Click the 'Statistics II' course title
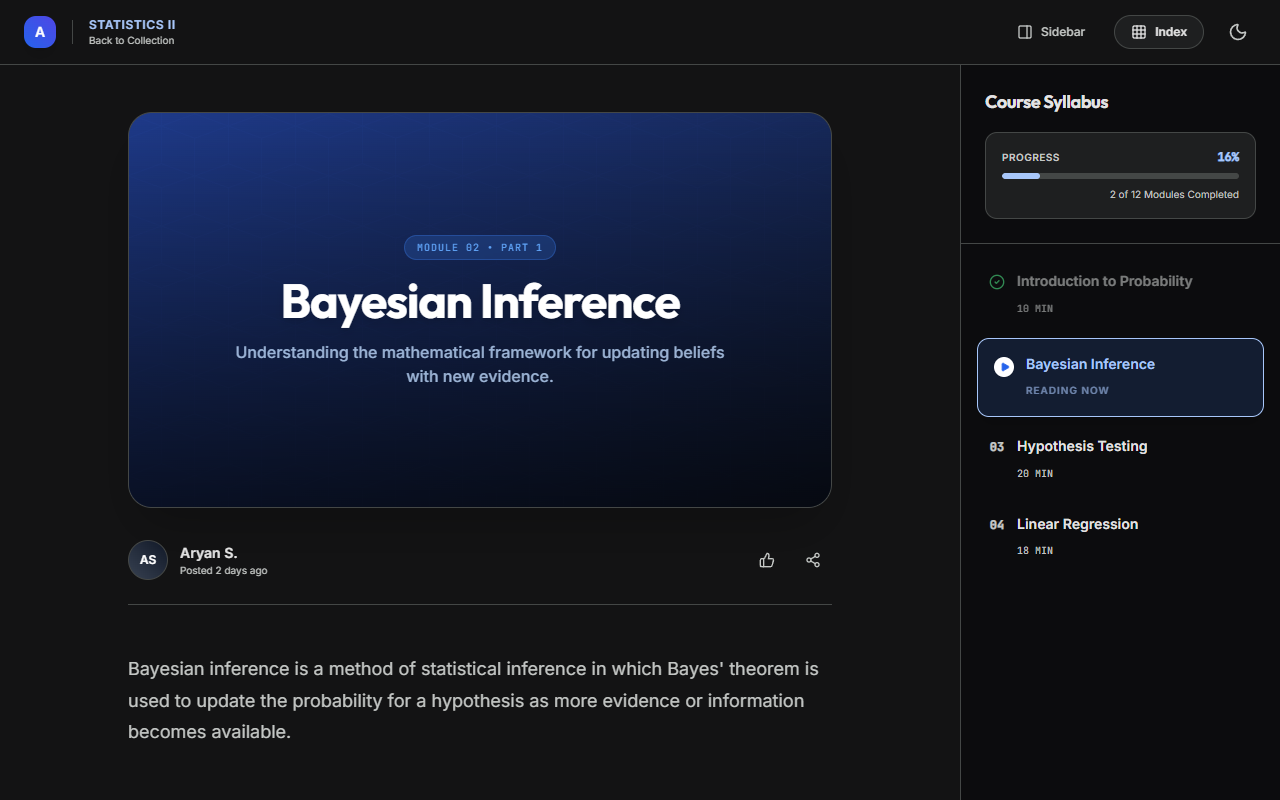The image size is (1280, 800). point(132,24)
